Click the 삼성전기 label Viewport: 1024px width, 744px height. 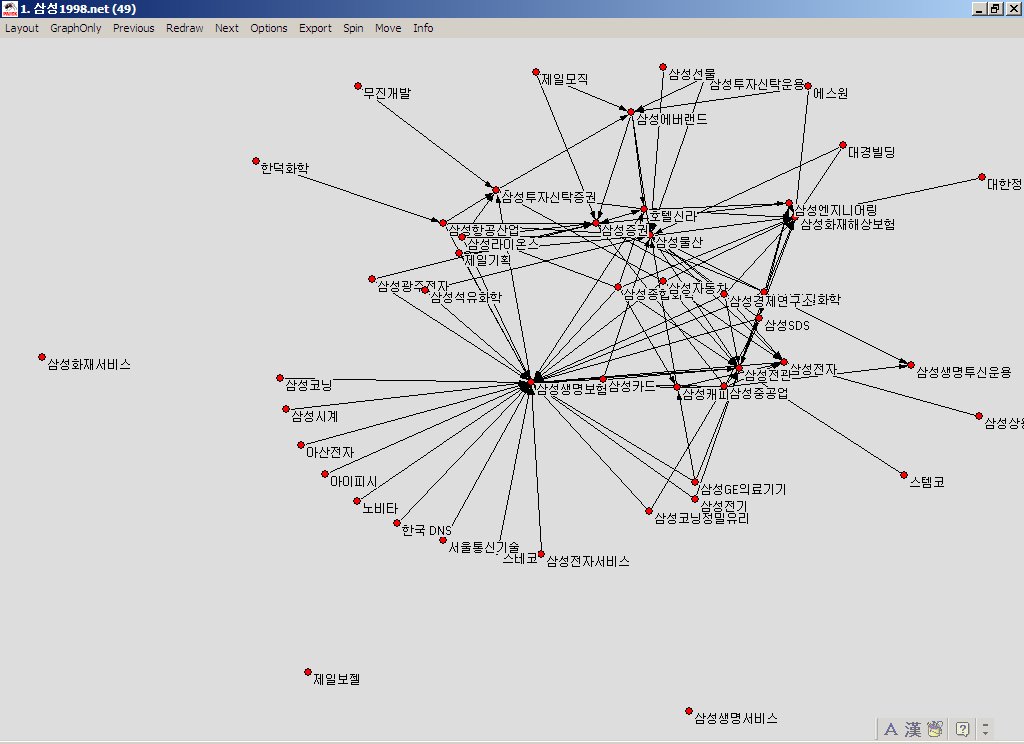click(724, 506)
